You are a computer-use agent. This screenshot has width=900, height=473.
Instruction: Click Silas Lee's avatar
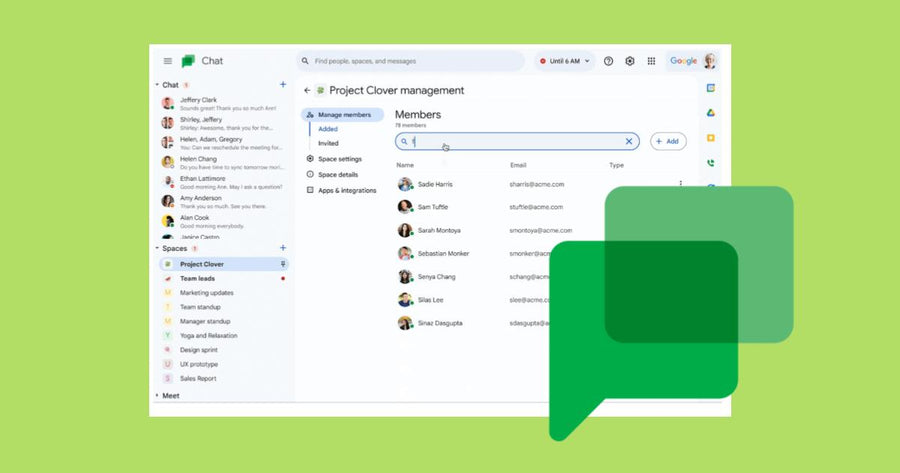point(405,300)
